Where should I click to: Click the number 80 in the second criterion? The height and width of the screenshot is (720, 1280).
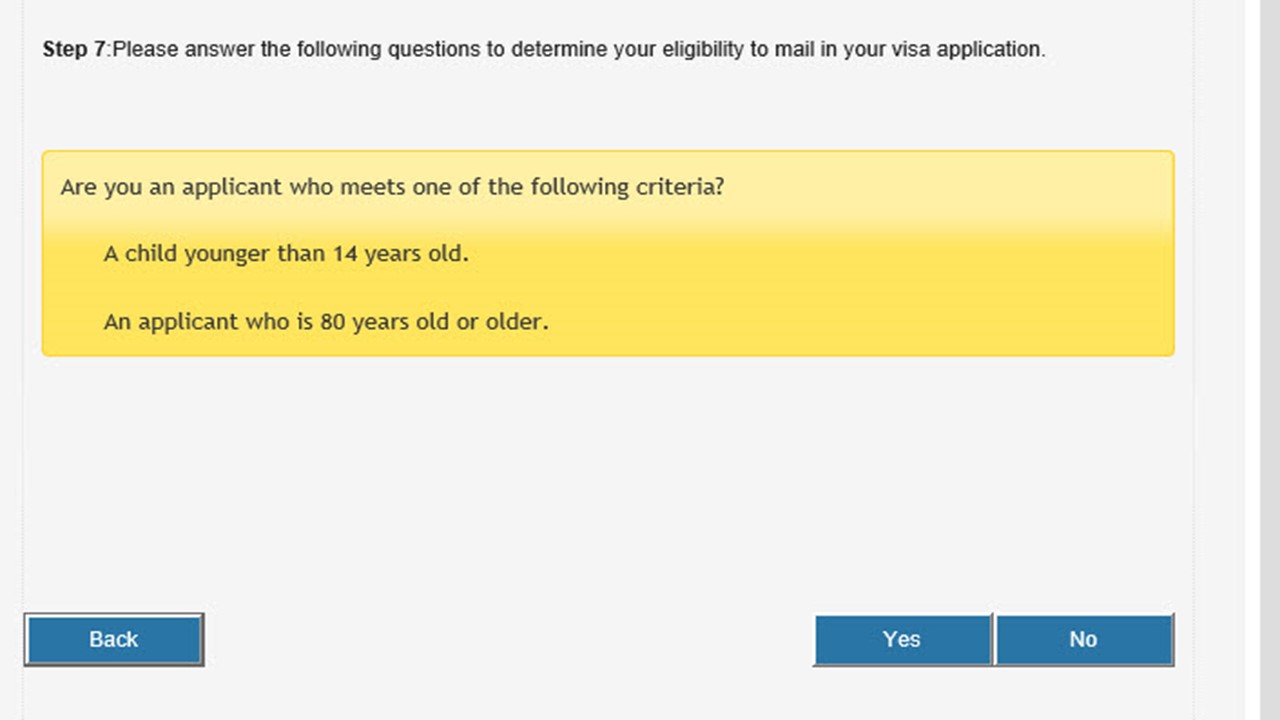click(332, 322)
